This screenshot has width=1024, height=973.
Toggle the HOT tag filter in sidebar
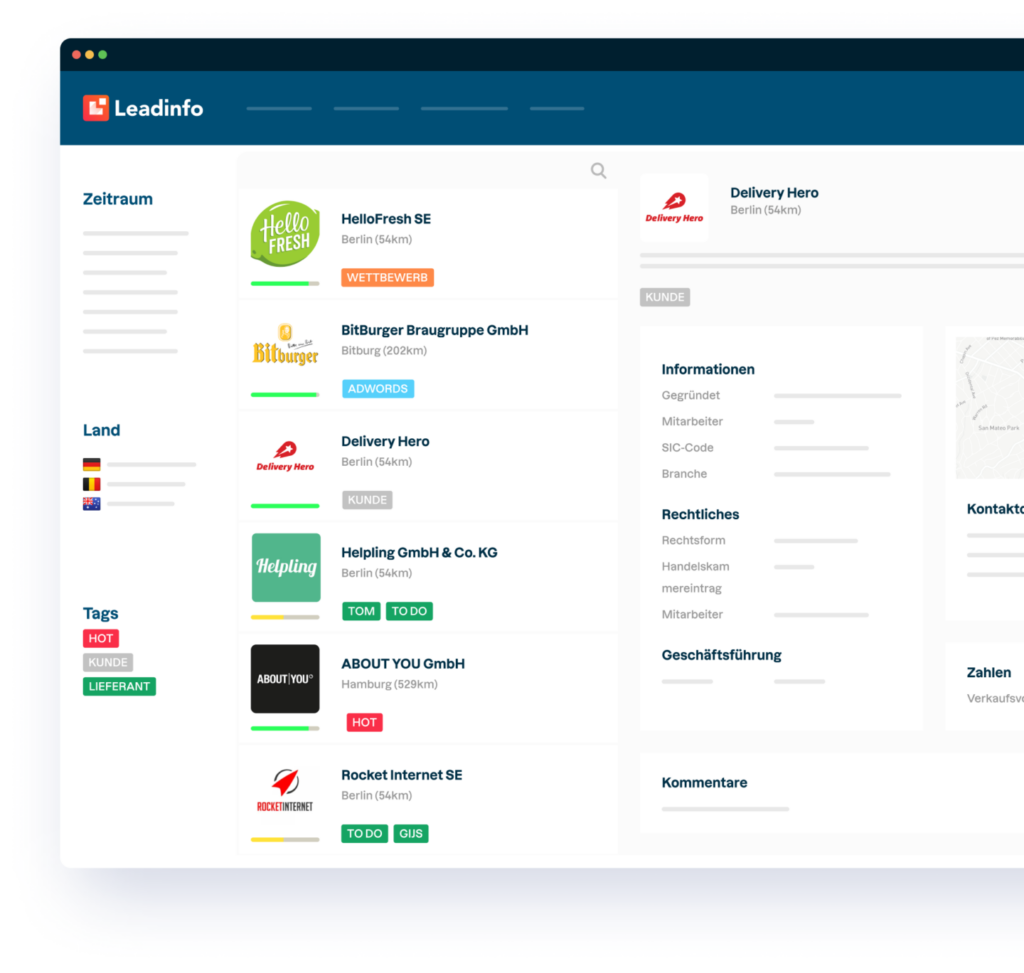[x=101, y=638]
